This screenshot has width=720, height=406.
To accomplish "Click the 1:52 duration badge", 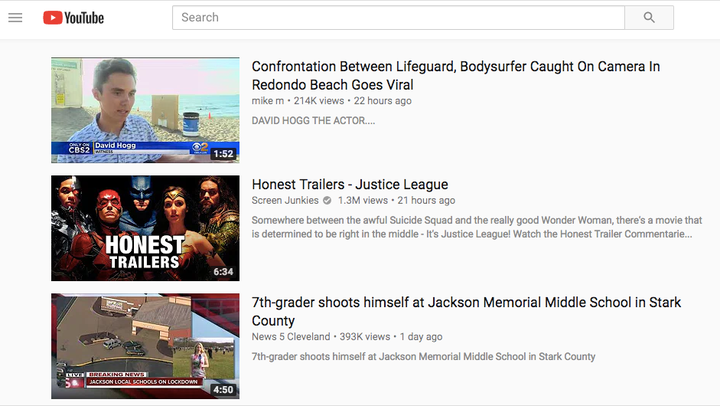I will coord(224,154).
